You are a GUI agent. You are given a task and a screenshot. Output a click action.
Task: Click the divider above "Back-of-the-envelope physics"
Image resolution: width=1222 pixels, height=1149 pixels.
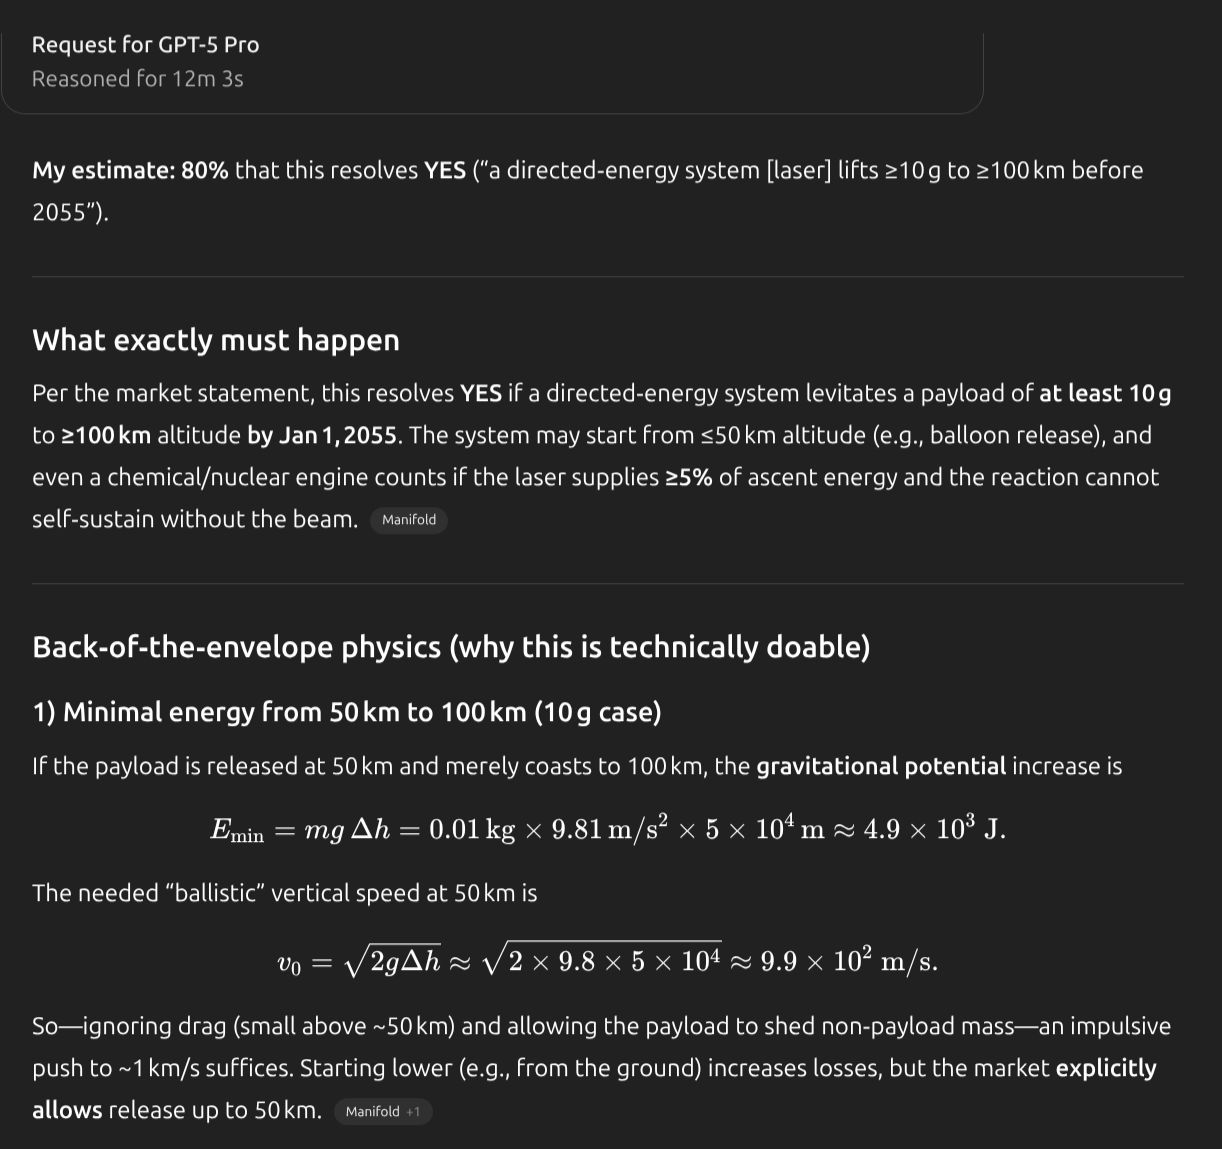click(x=607, y=584)
